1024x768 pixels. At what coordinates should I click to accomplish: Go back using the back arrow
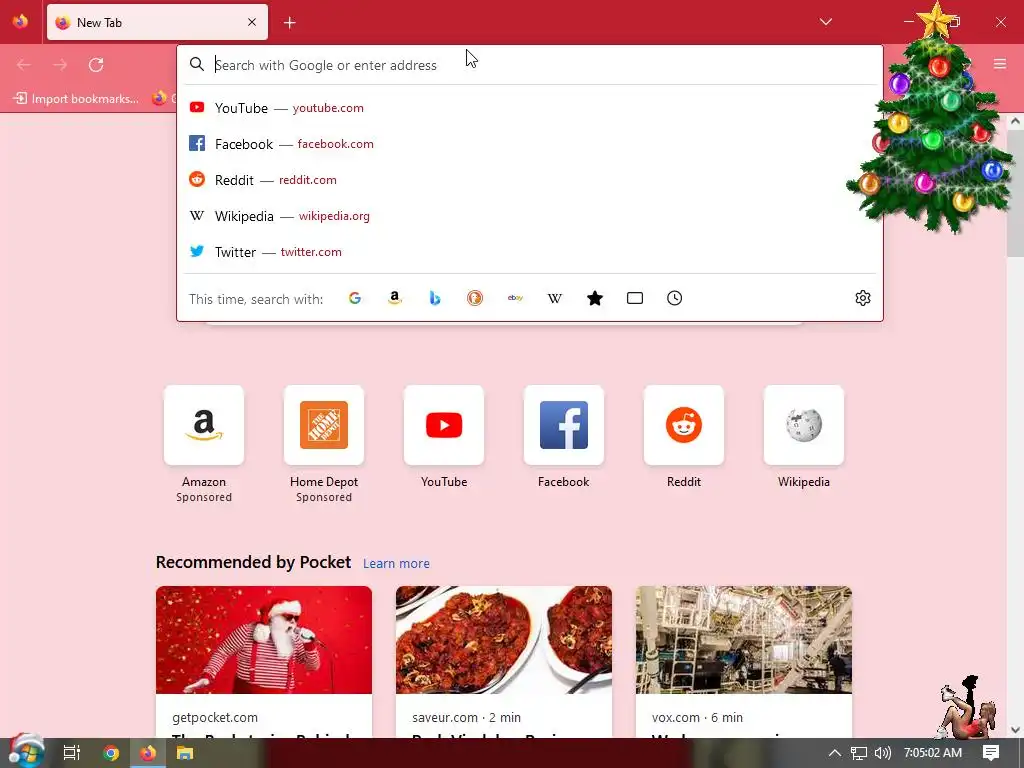(24, 65)
